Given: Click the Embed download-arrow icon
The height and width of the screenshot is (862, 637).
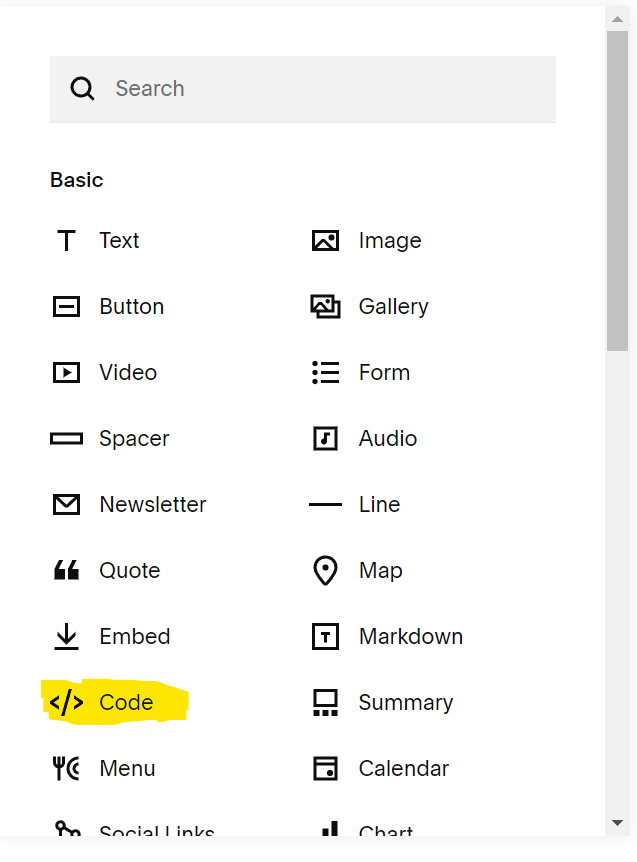Looking at the screenshot, I should coord(67,637).
